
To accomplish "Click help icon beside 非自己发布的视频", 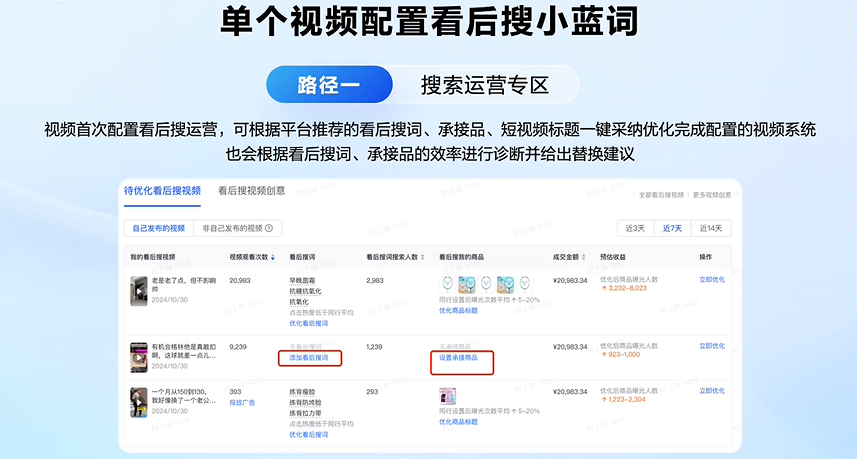I will (x=268, y=228).
